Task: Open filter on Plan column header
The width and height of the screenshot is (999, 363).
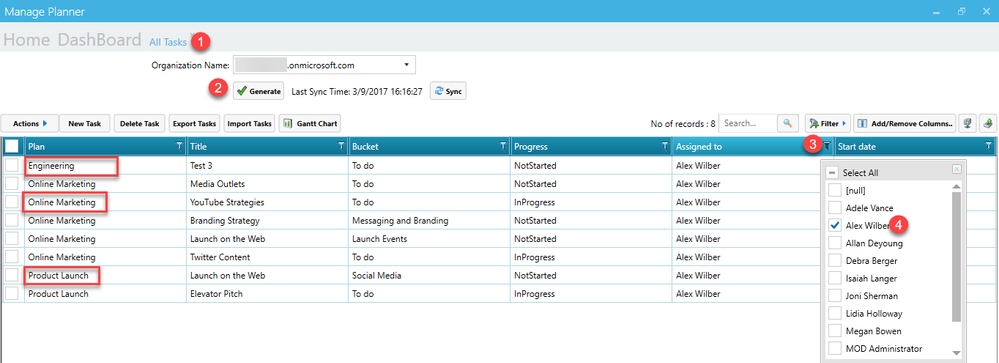Action: pos(179,146)
